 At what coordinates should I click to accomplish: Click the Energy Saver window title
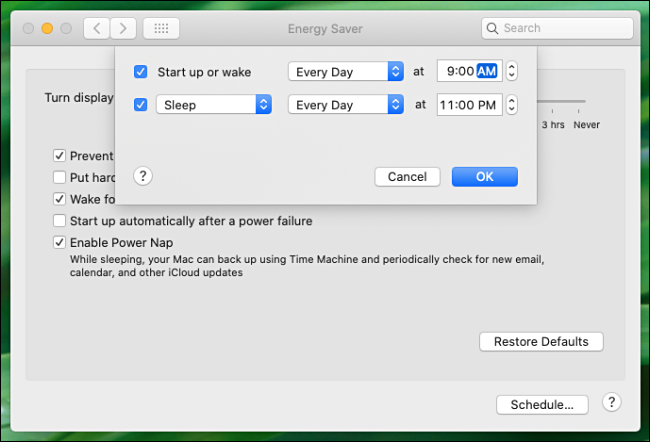pyautogui.click(x=325, y=29)
